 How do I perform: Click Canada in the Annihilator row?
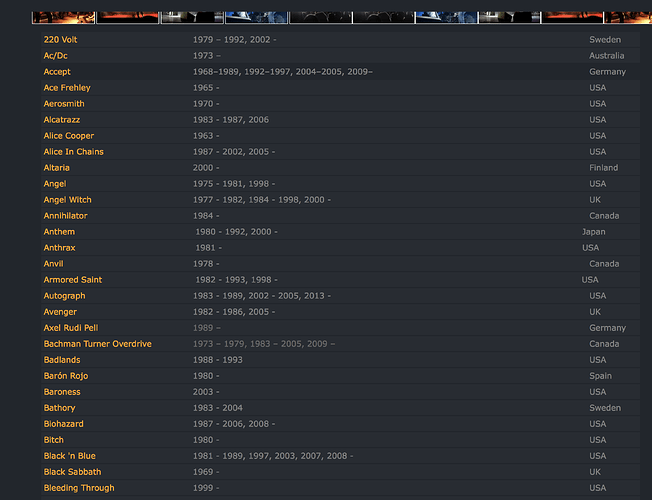click(604, 216)
